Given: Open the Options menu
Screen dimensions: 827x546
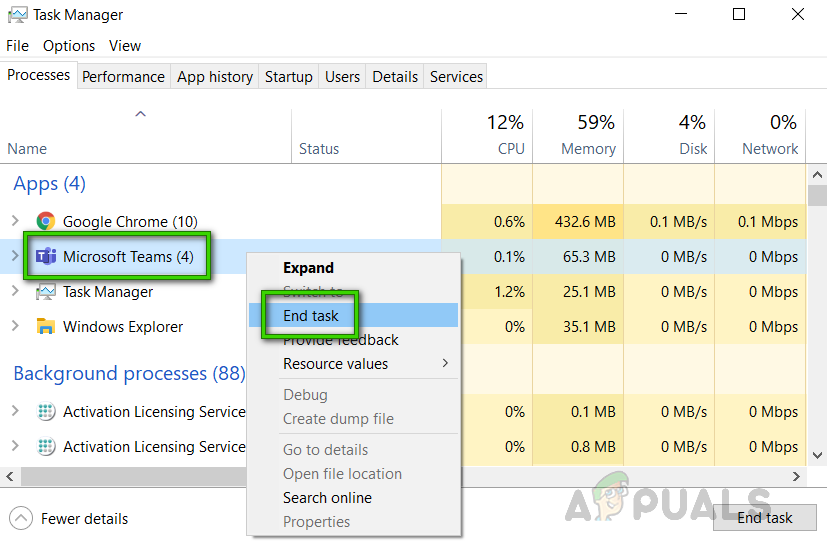Looking at the screenshot, I should (x=69, y=46).
